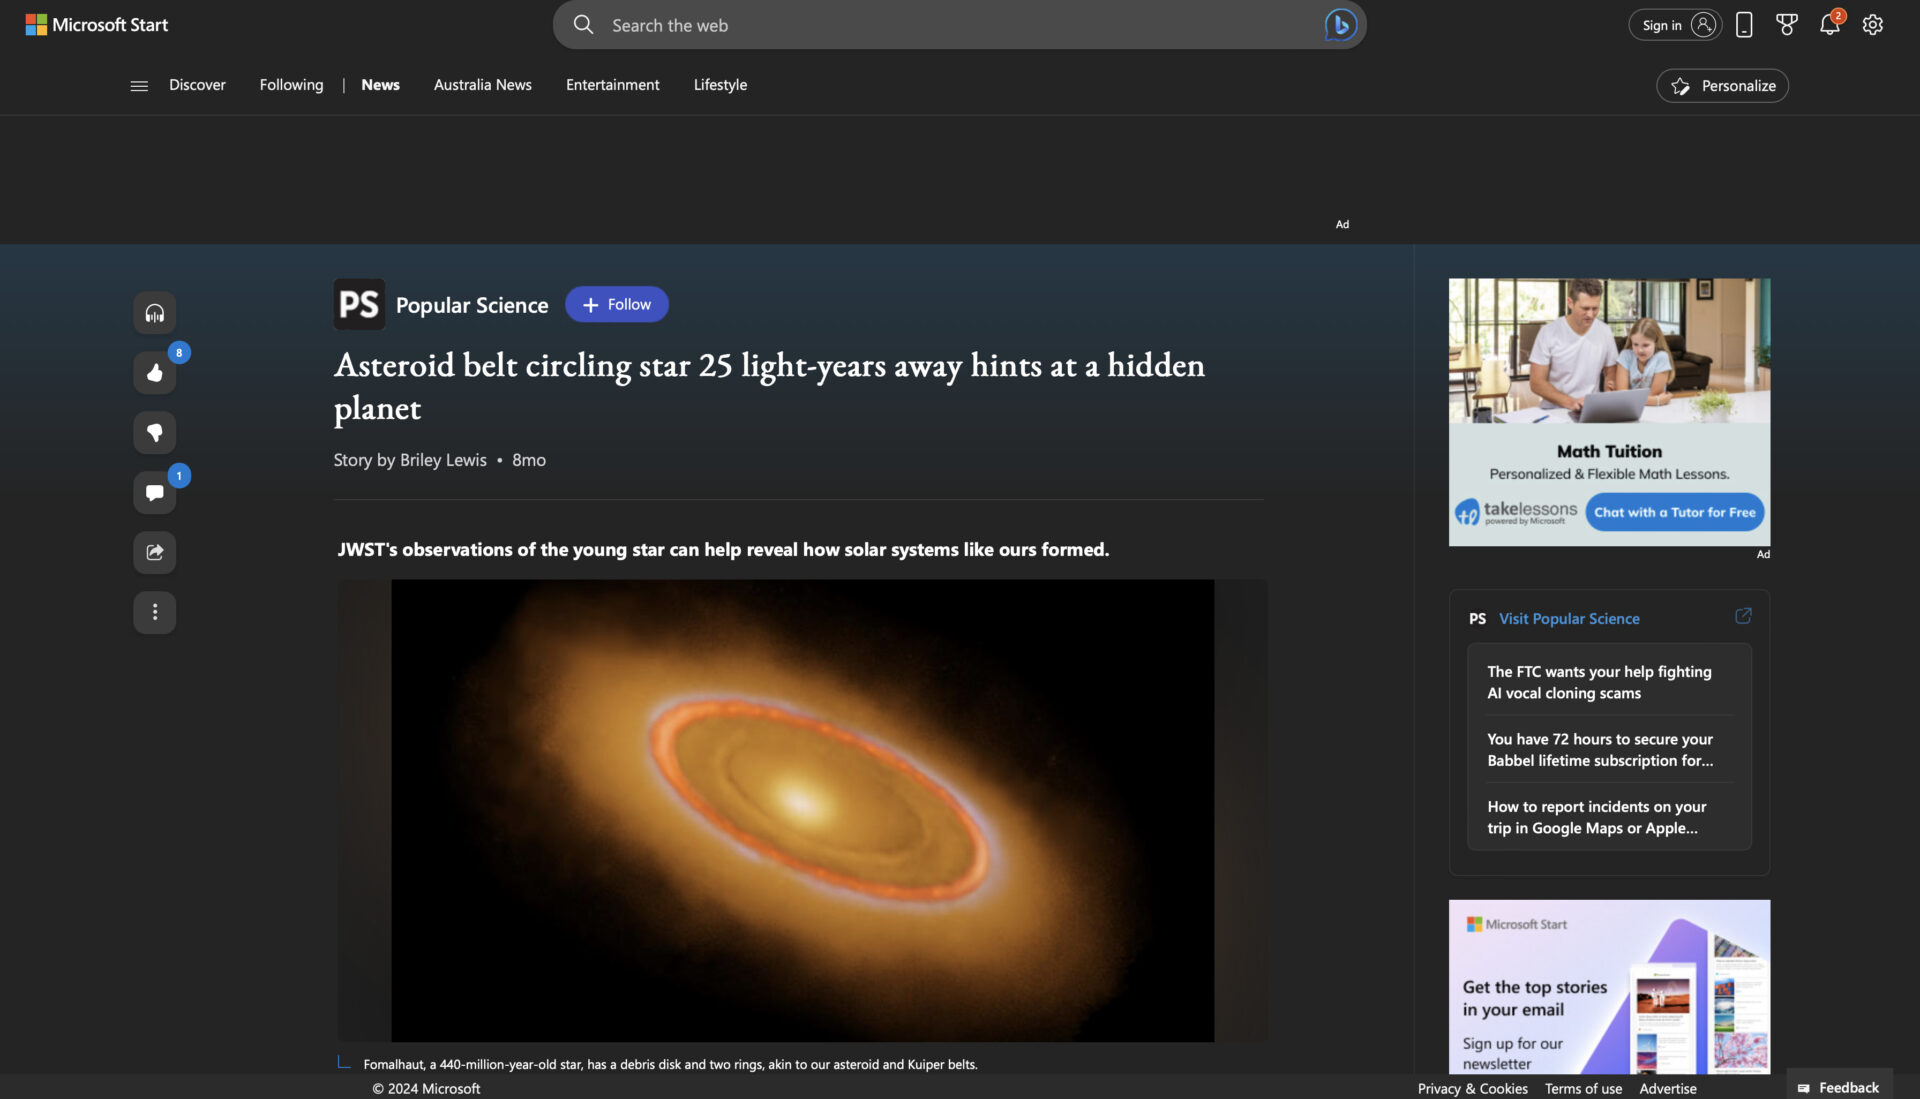Click the small PS icon in sidebar card
This screenshot has width=1920, height=1099.
(x=1477, y=619)
